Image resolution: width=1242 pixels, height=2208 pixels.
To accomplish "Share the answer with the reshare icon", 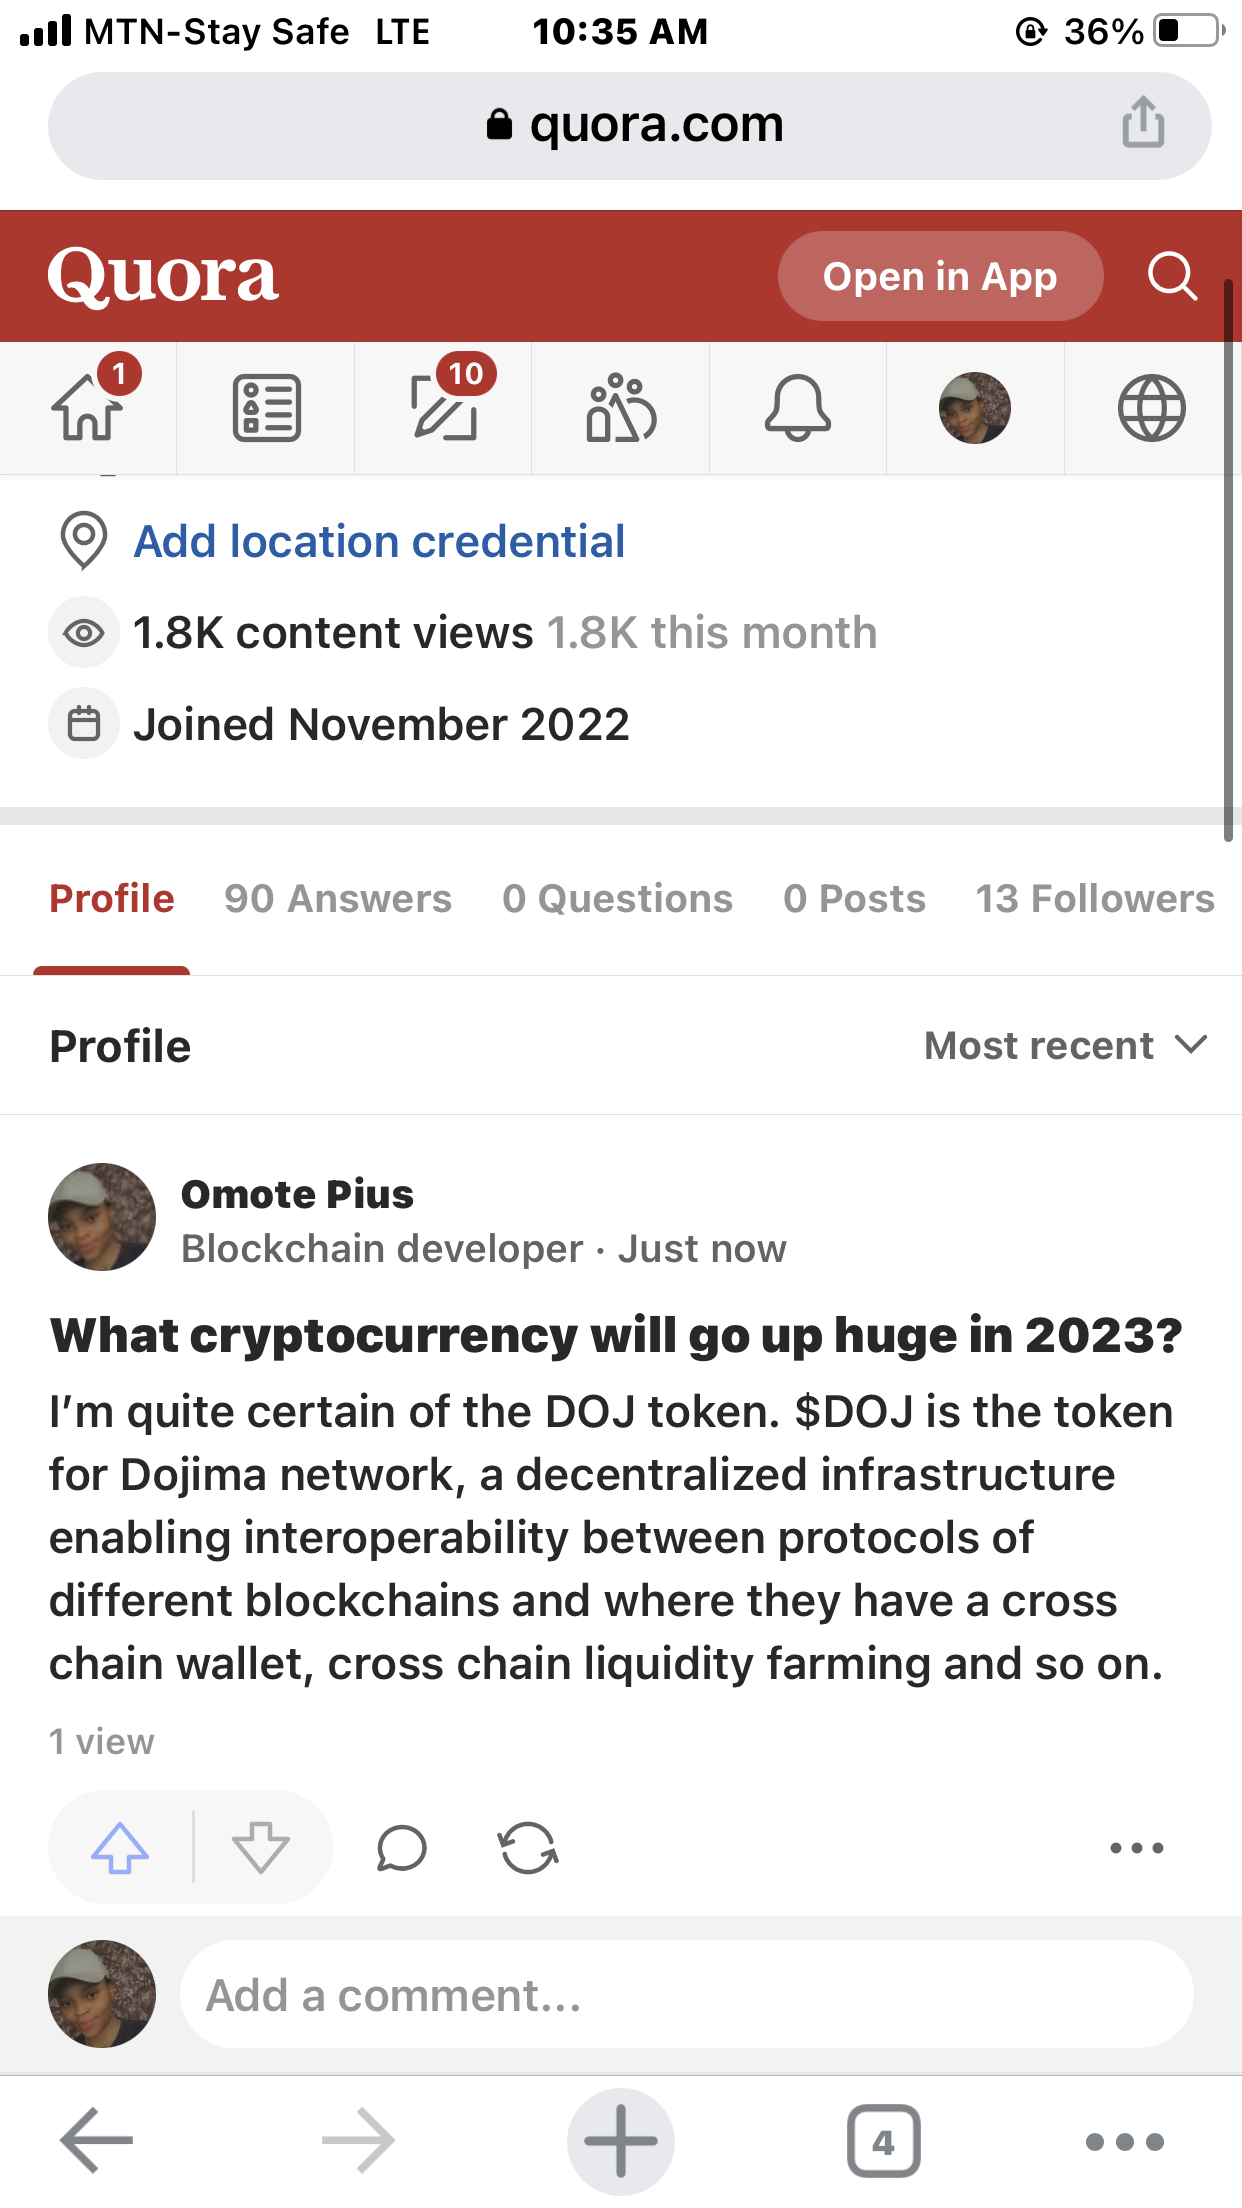I will [528, 1848].
